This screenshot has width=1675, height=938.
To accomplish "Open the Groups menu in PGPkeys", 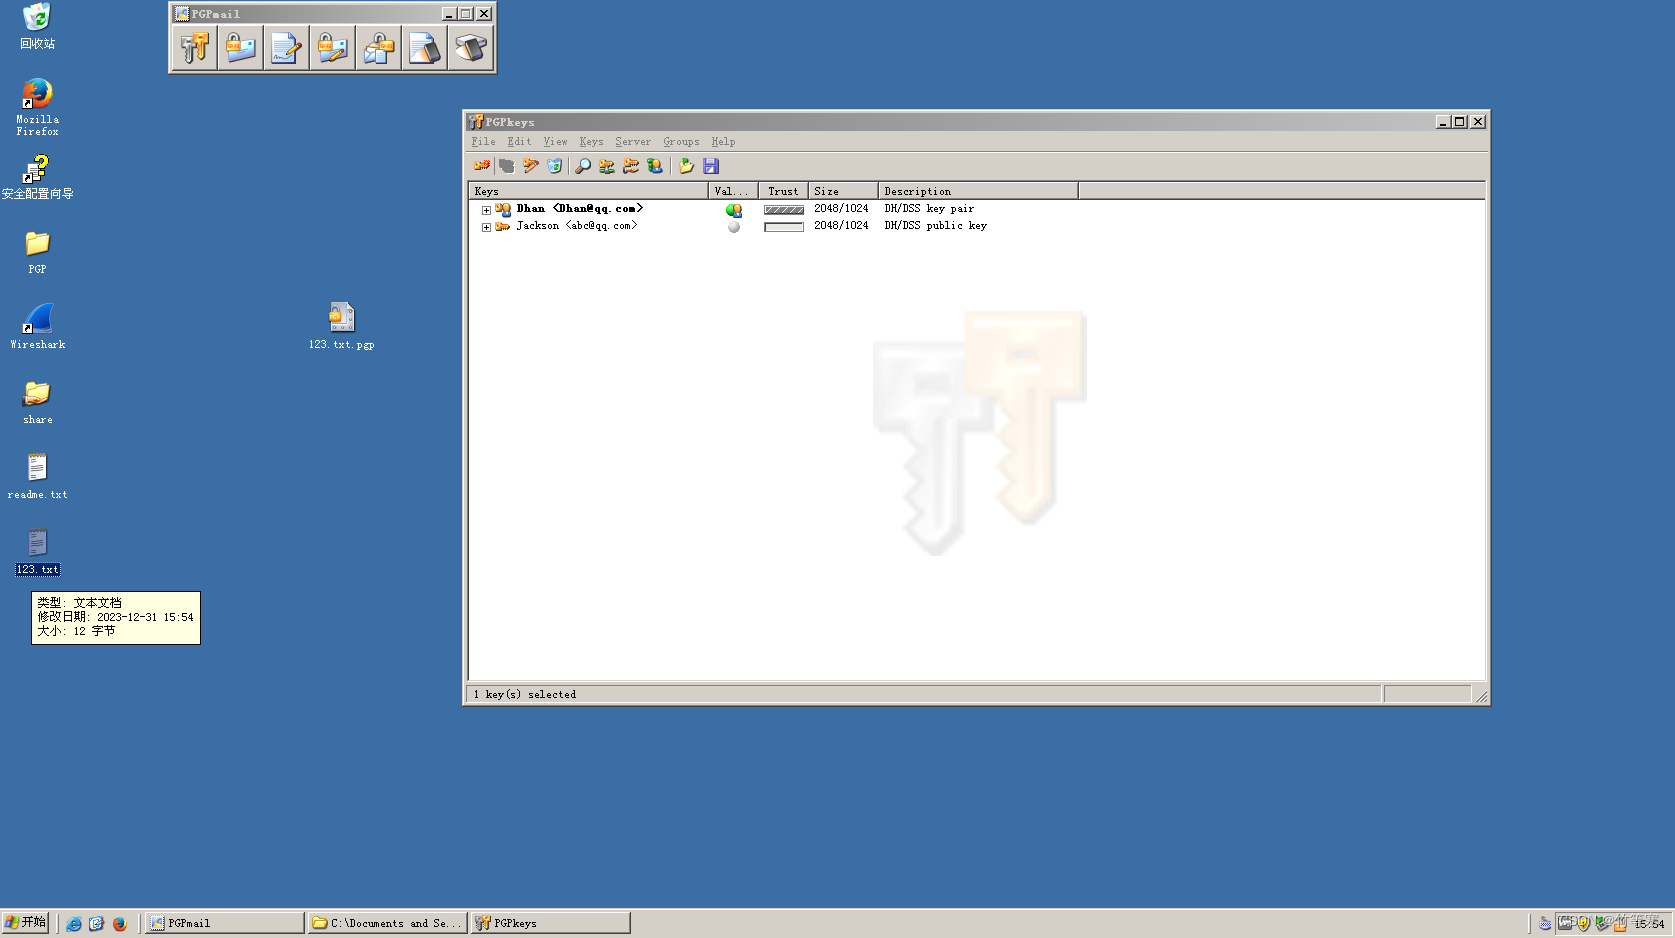I will pos(681,142).
